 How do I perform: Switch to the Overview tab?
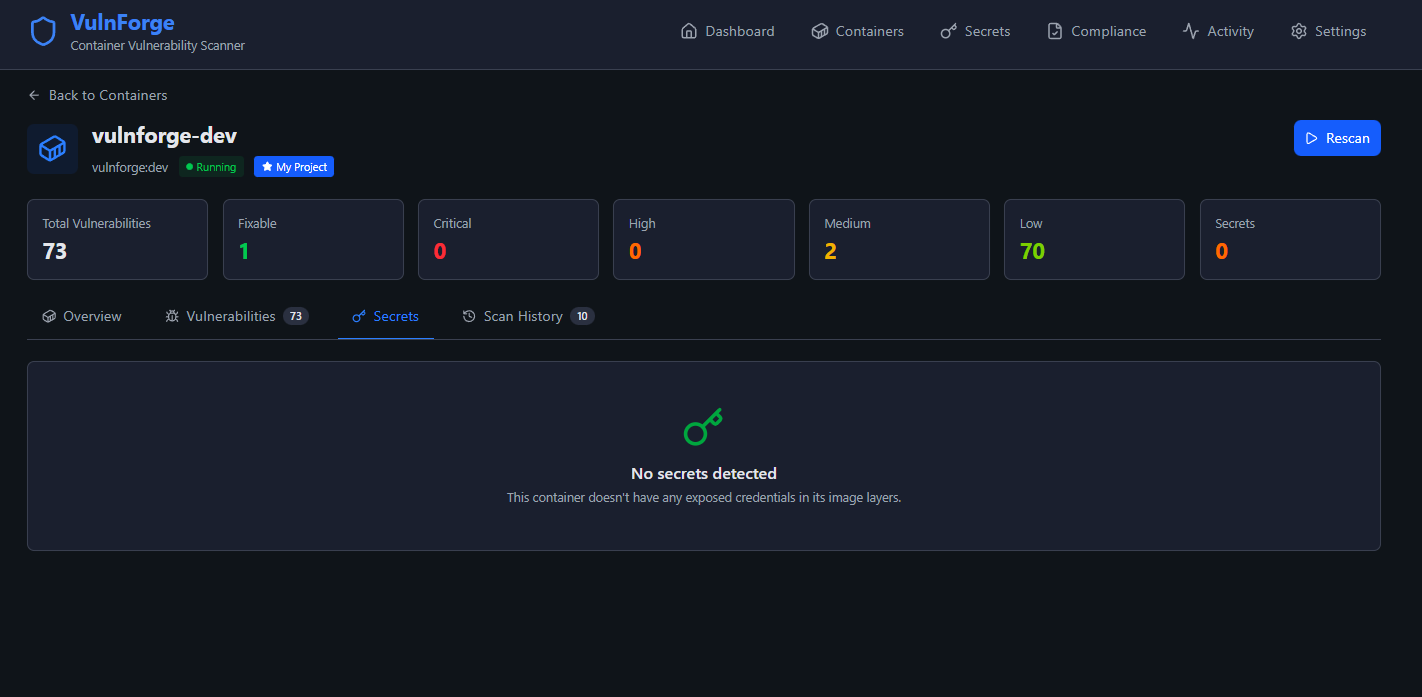tap(82, 316)
